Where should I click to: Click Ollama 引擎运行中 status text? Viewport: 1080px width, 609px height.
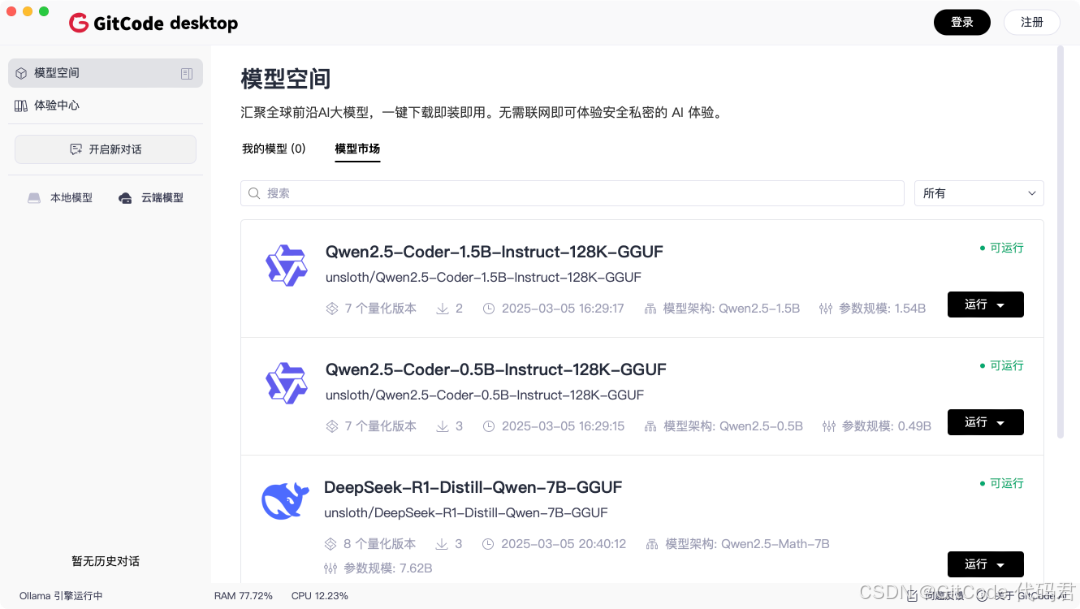61,596
